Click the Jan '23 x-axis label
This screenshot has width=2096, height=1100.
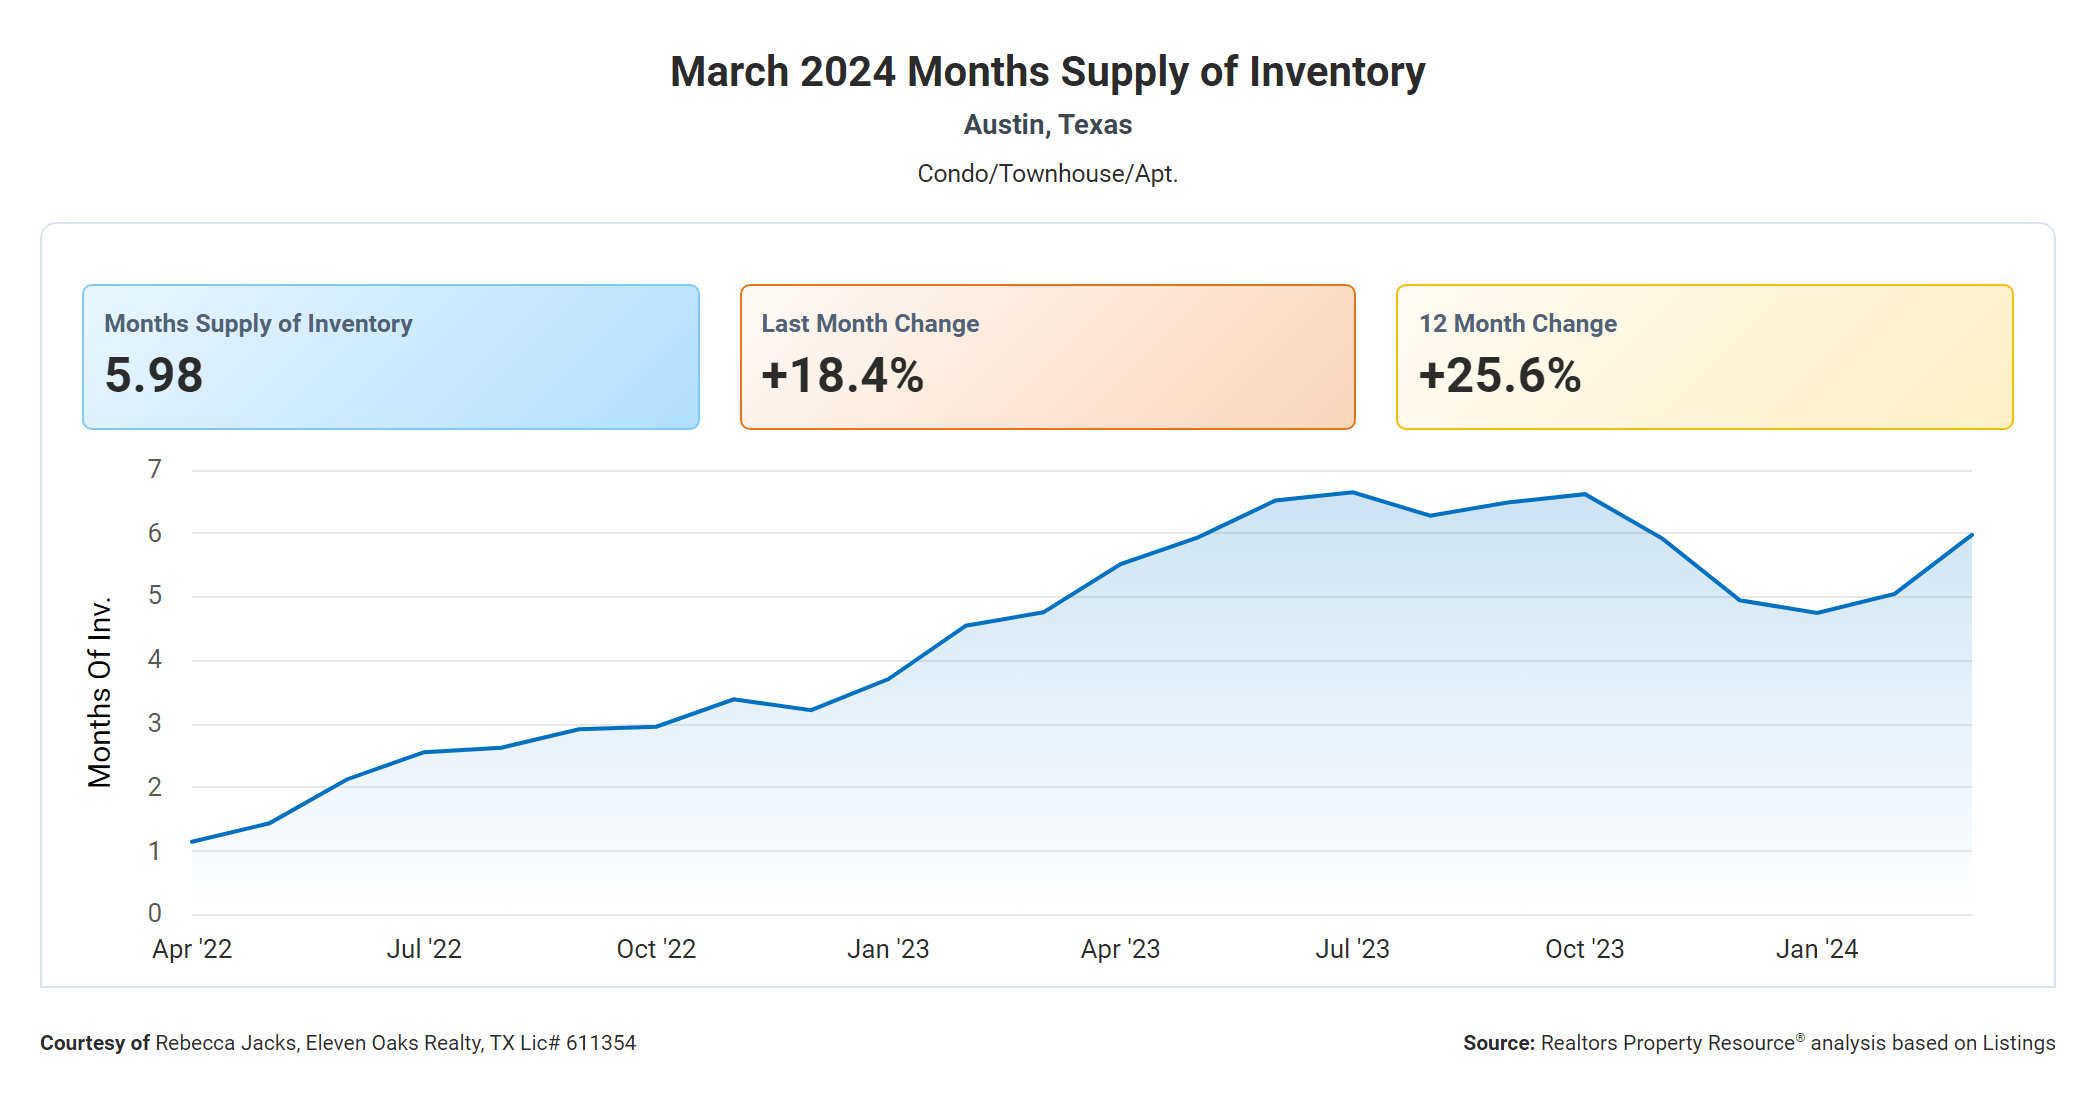click(888, 949)
